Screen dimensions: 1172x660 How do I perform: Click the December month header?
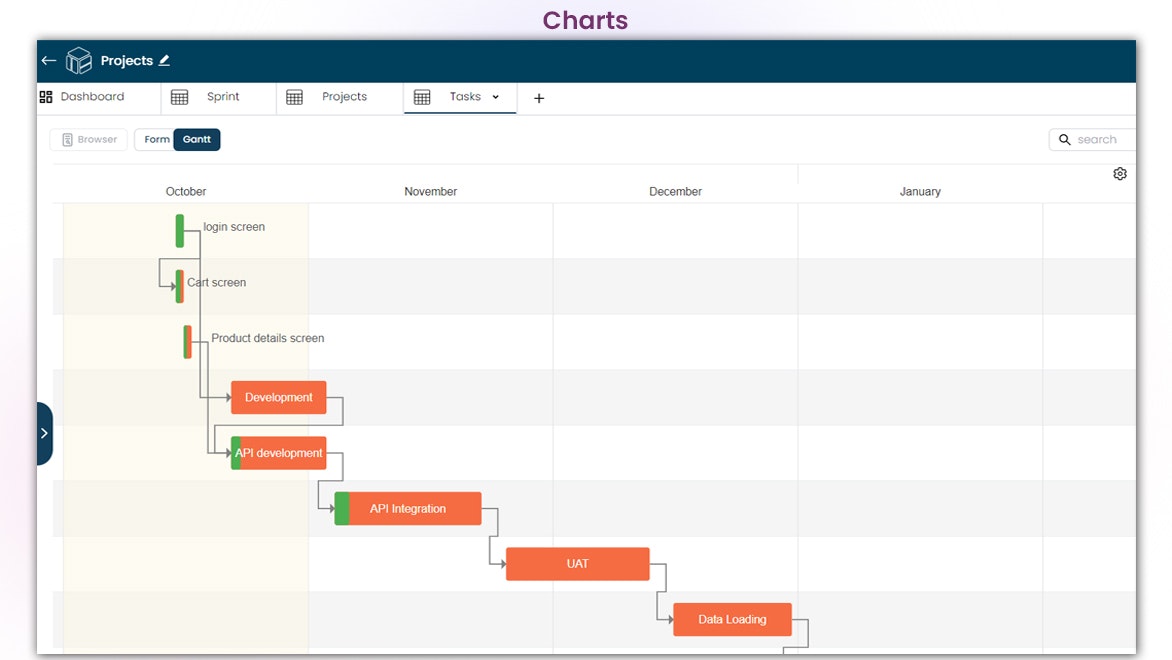click(x=676, y=191)
